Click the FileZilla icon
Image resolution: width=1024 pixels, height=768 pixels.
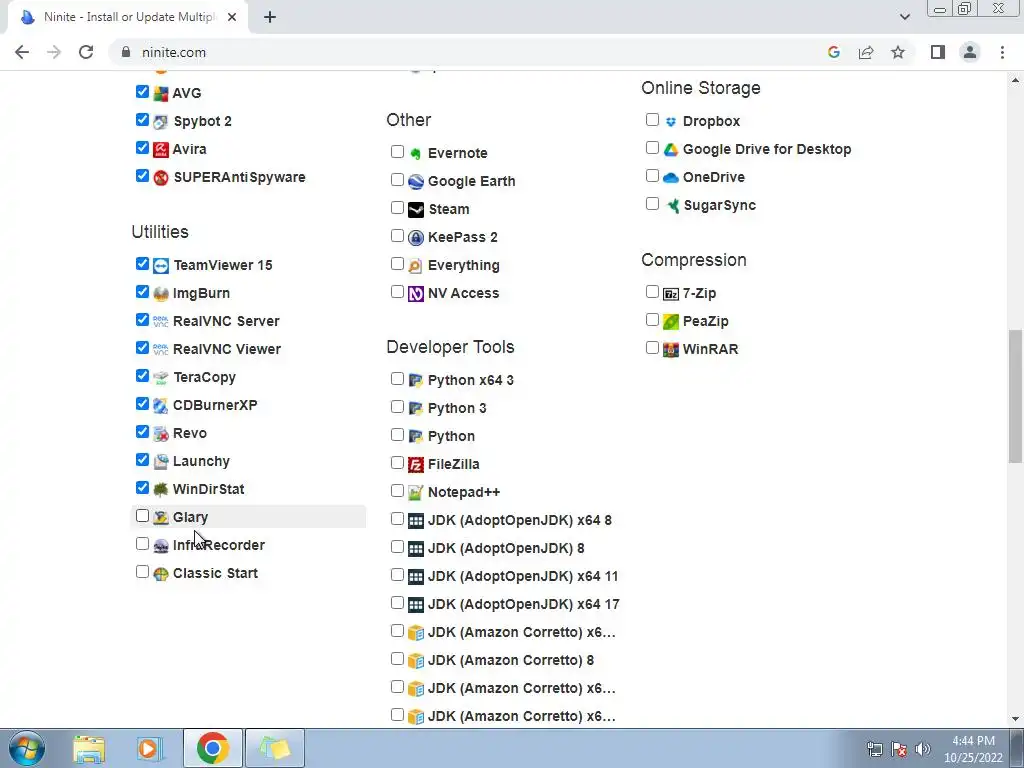click(416, 465)
